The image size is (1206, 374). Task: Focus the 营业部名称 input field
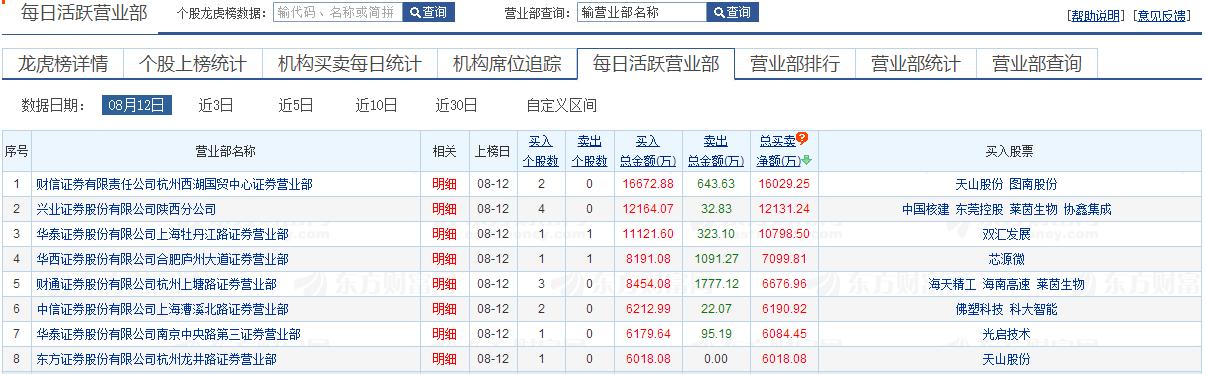(641, 12)
